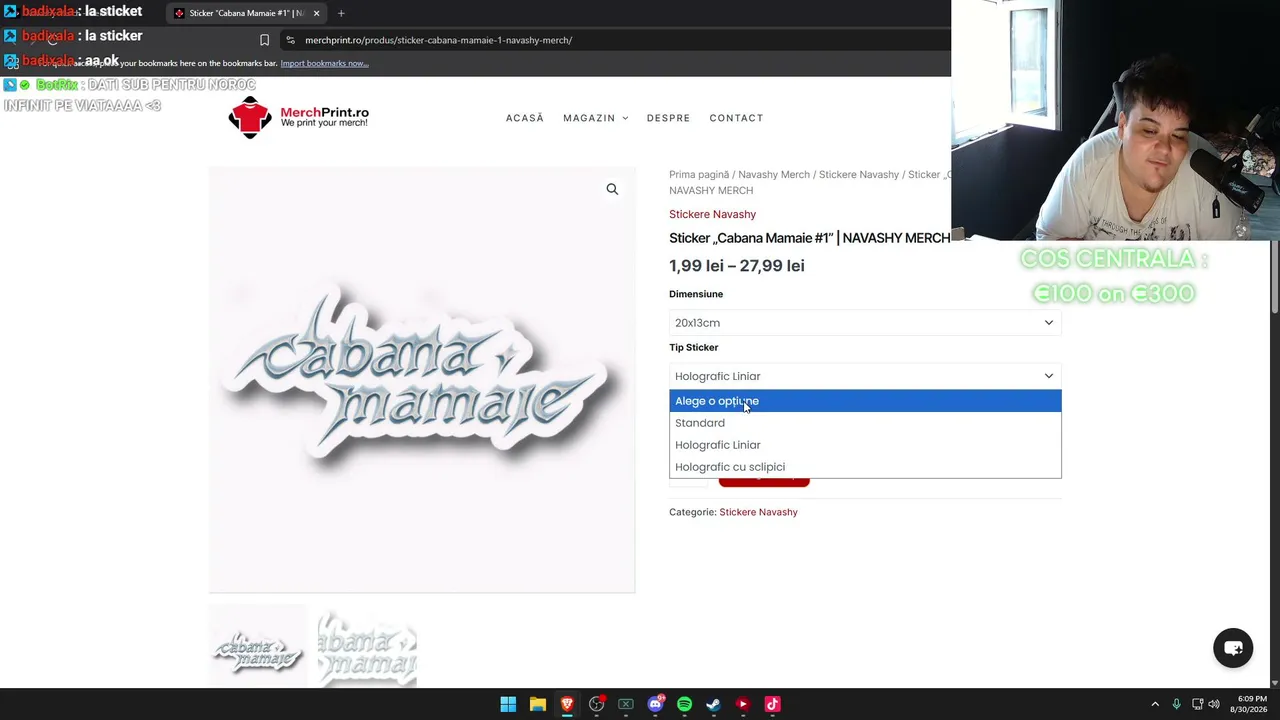Open the live chat bubble widget

click(1233, 648)
